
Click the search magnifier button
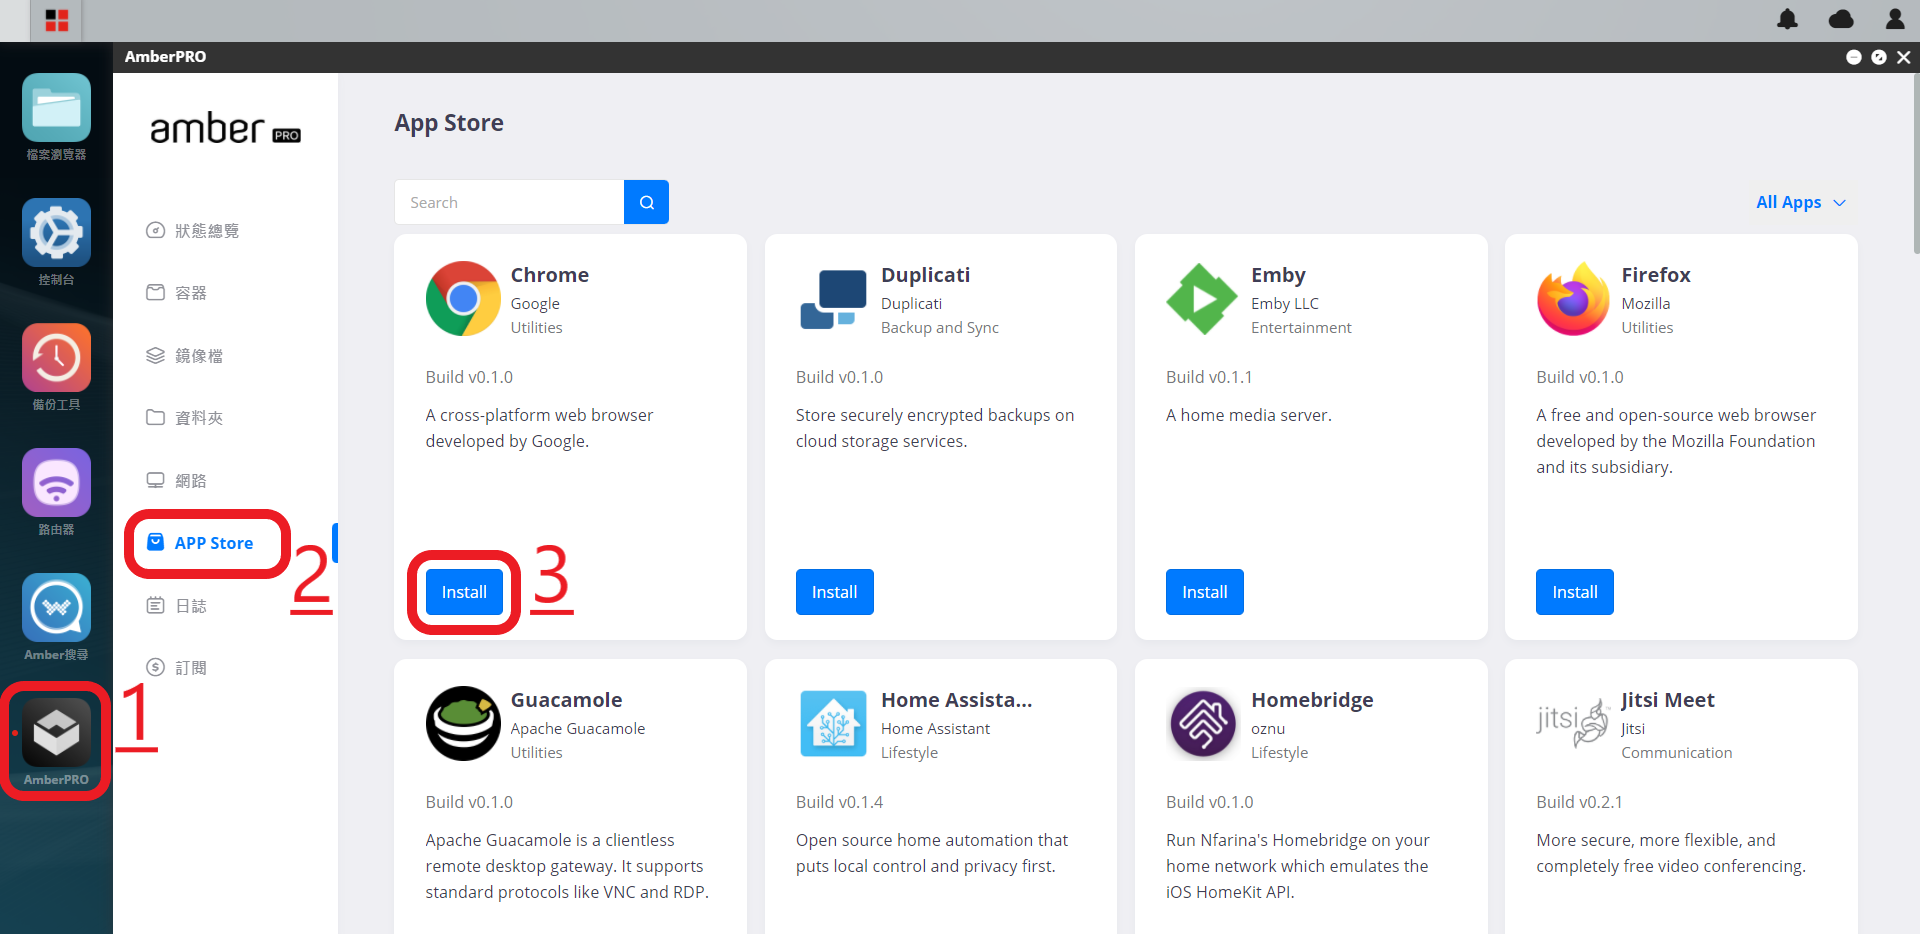pyautogui.click(x=647, y=202)
